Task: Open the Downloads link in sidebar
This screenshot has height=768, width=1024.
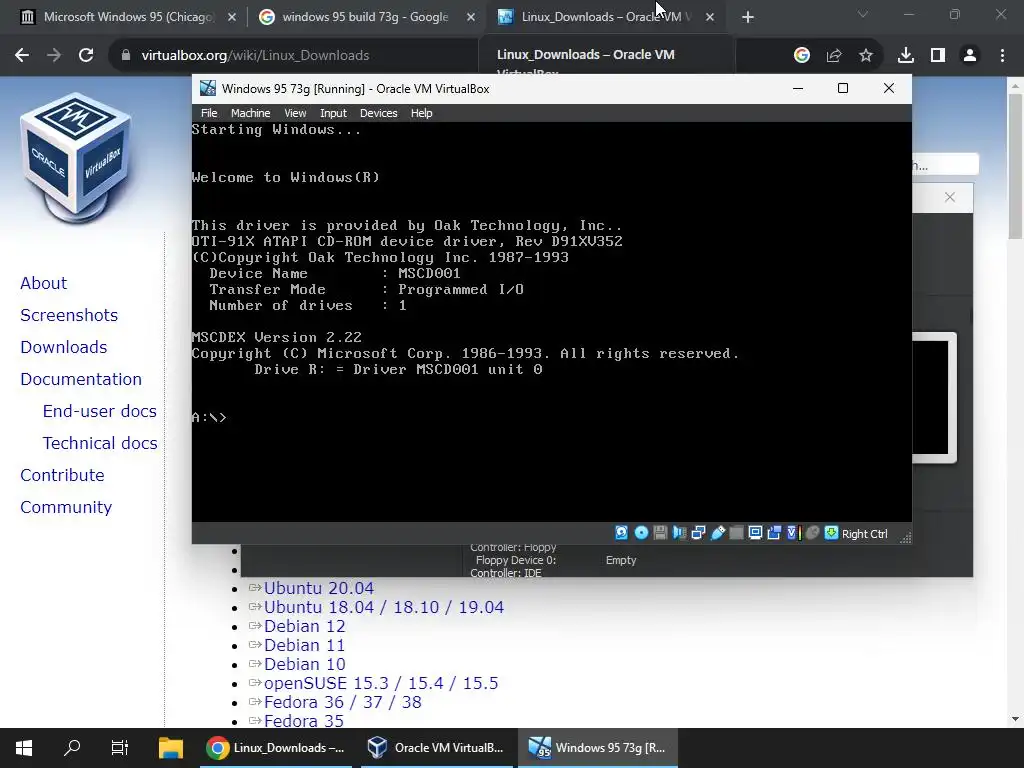Action: point(63,347)
